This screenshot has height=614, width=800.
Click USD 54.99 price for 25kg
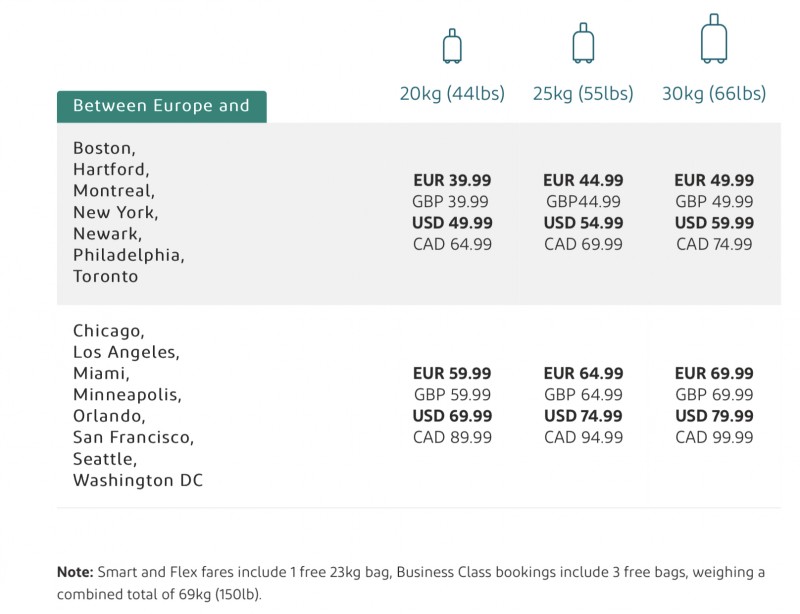[583, 223]
